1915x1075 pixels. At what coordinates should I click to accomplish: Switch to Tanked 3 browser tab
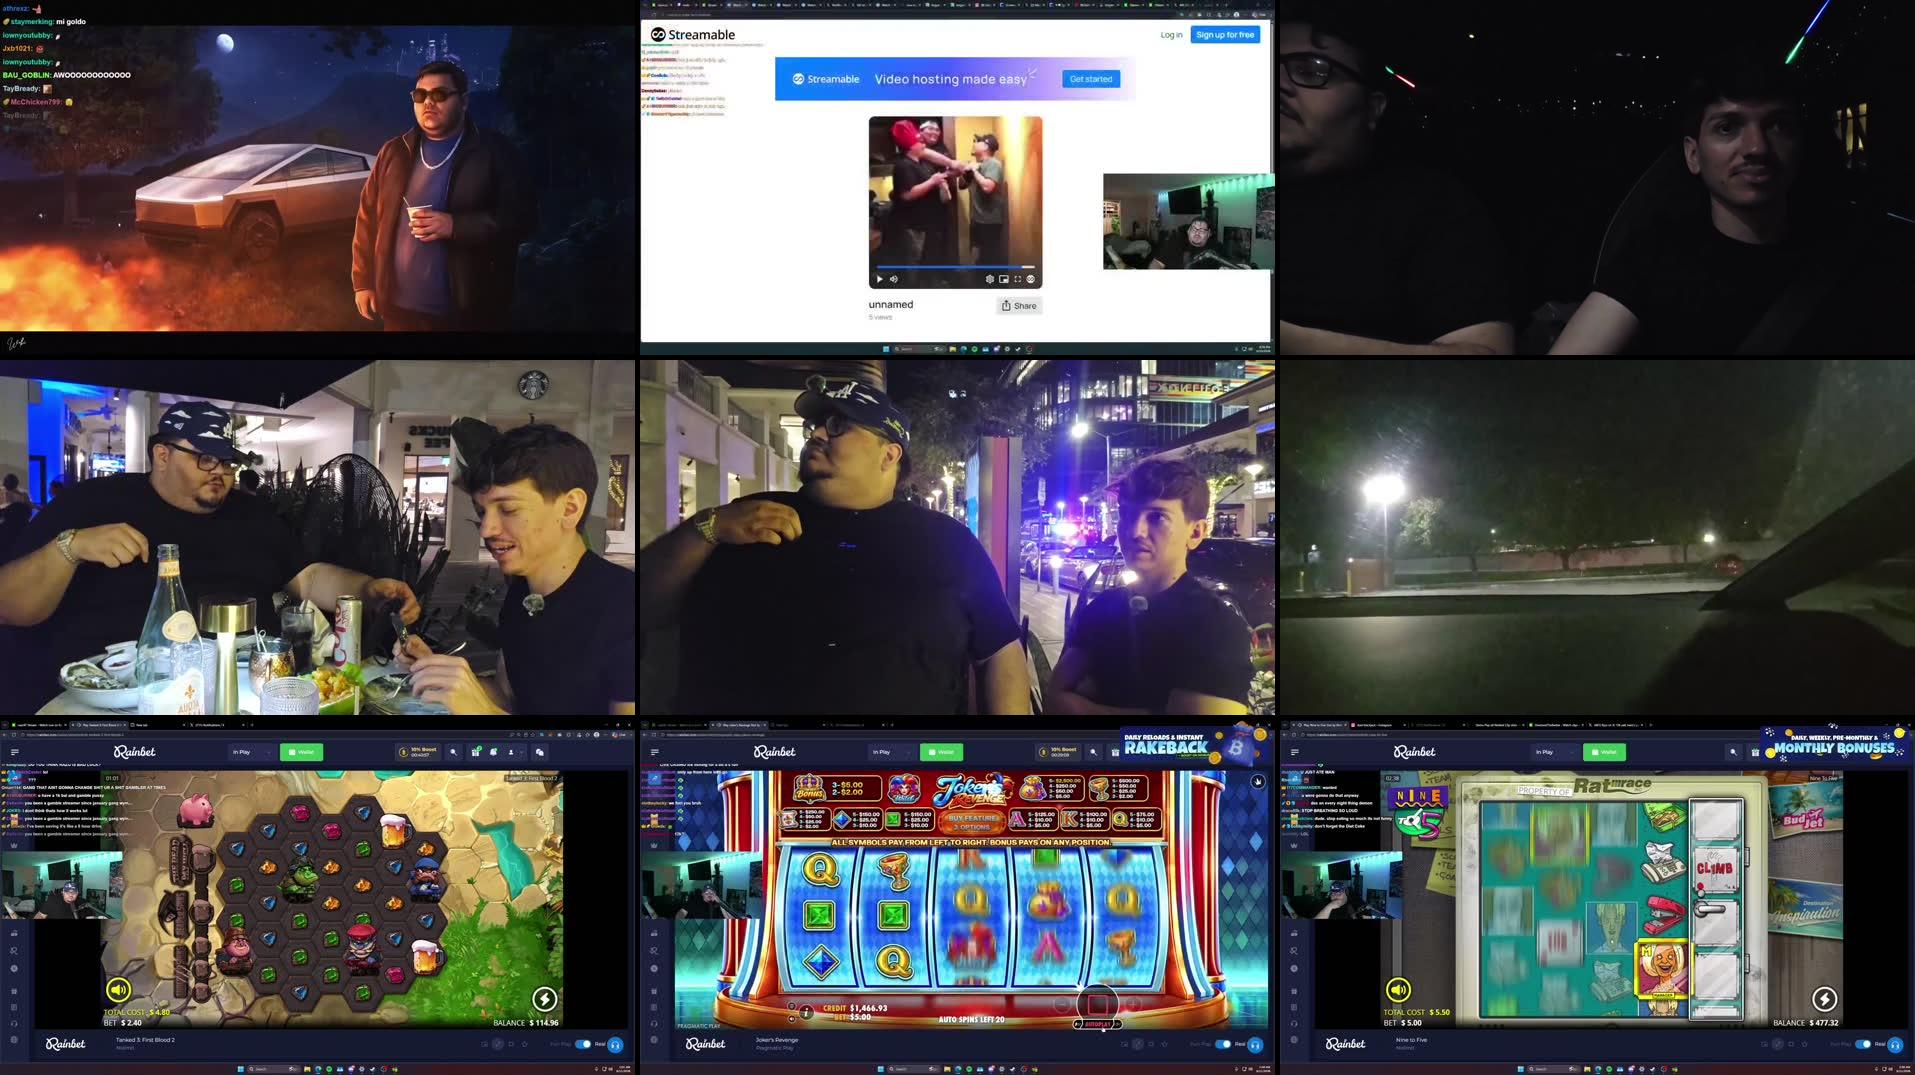click(100, 724)
